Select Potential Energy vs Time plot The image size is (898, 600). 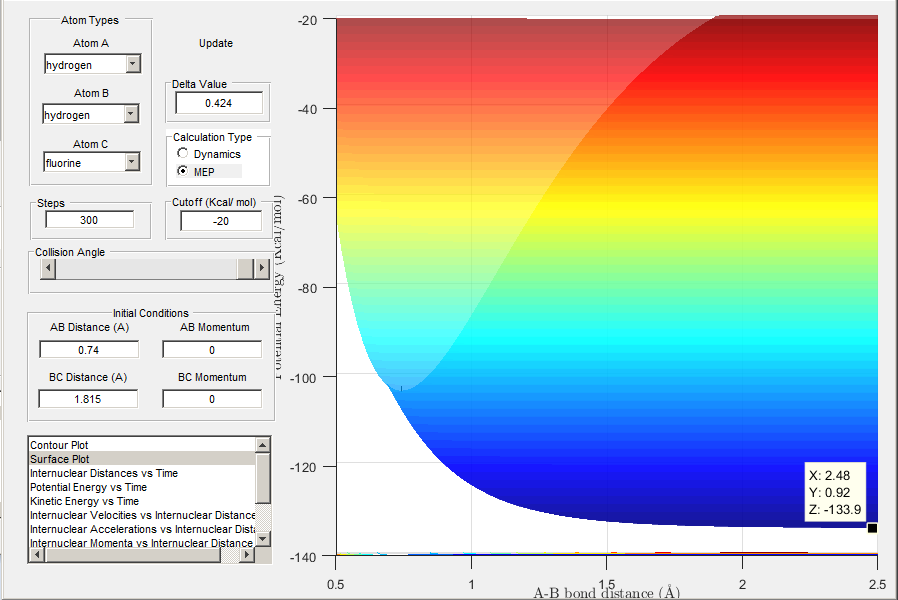click(88, 487)
